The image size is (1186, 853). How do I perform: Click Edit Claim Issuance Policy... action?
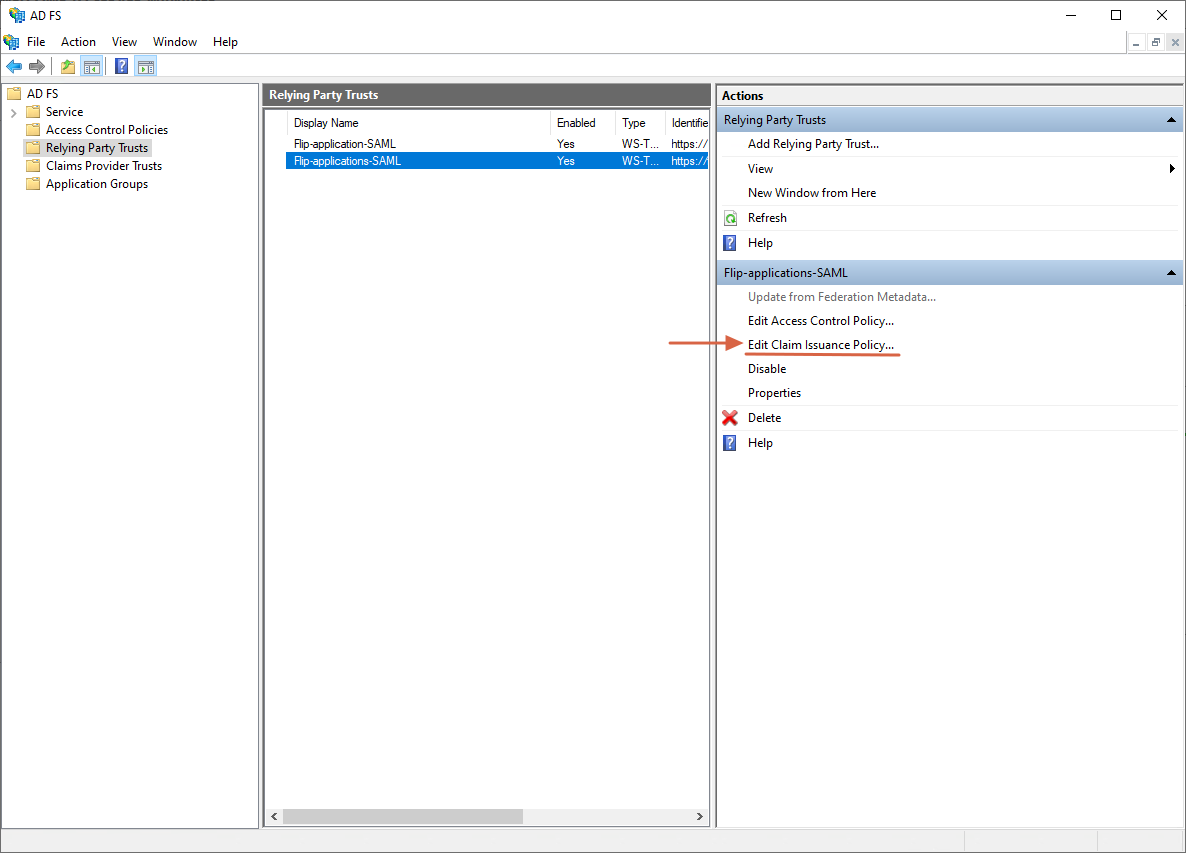coord(821,345)
